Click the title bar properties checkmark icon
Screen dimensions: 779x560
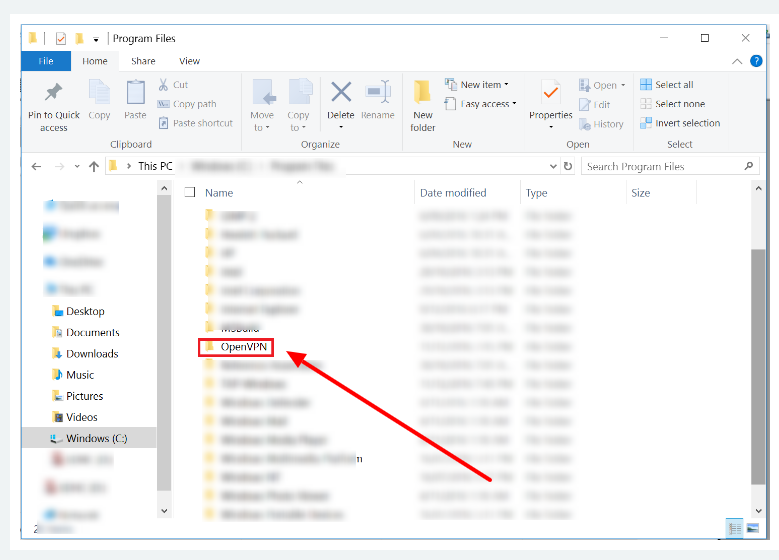61,38
